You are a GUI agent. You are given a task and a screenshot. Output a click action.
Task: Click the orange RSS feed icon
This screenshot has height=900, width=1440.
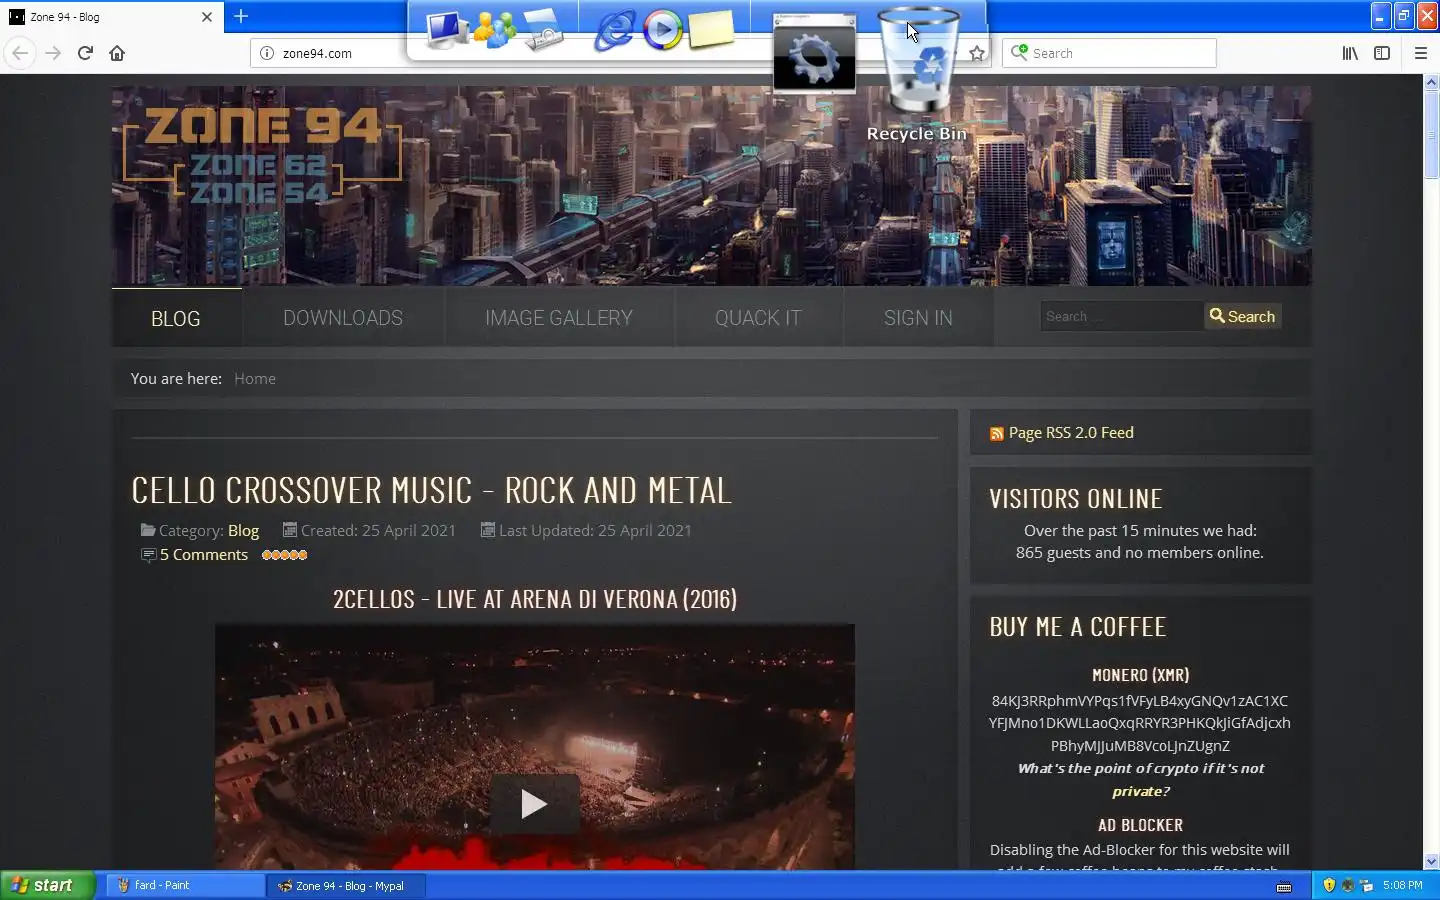coord(996,434)
